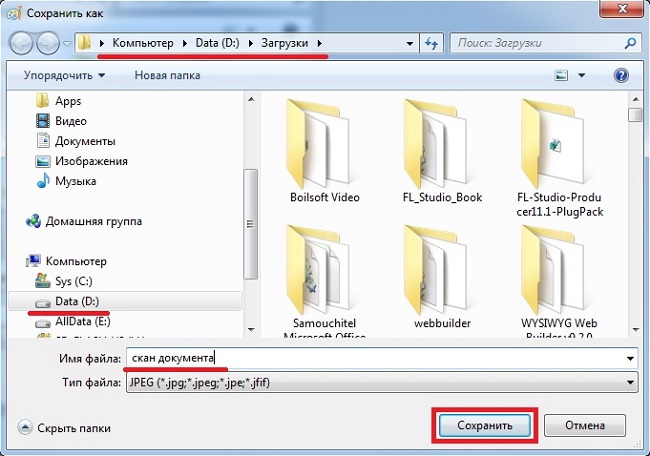Image resolution: width=650 pixels, height=456 pixels.
Task: Select Sys (C:) drive in sidebar
Action: 75,281
